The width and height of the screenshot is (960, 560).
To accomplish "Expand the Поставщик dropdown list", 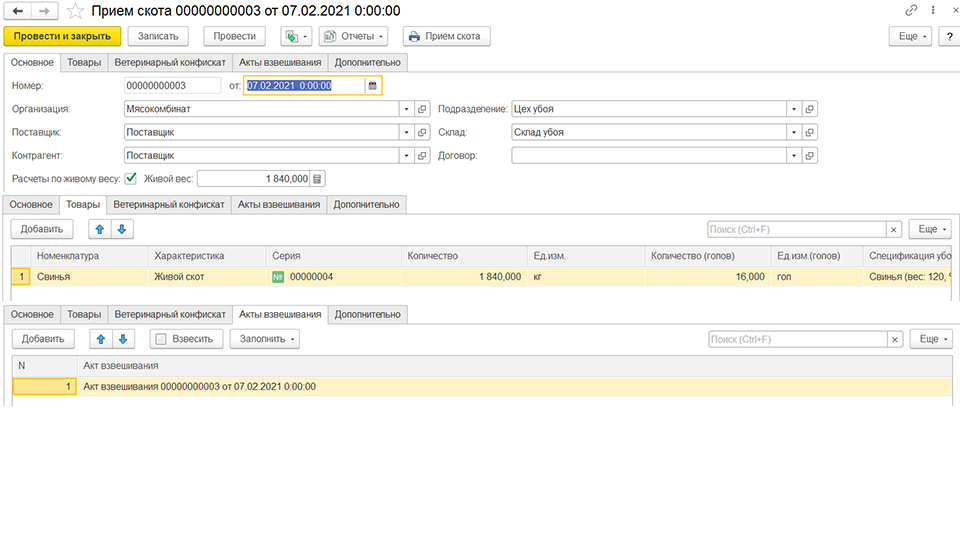I will [407, 132].
